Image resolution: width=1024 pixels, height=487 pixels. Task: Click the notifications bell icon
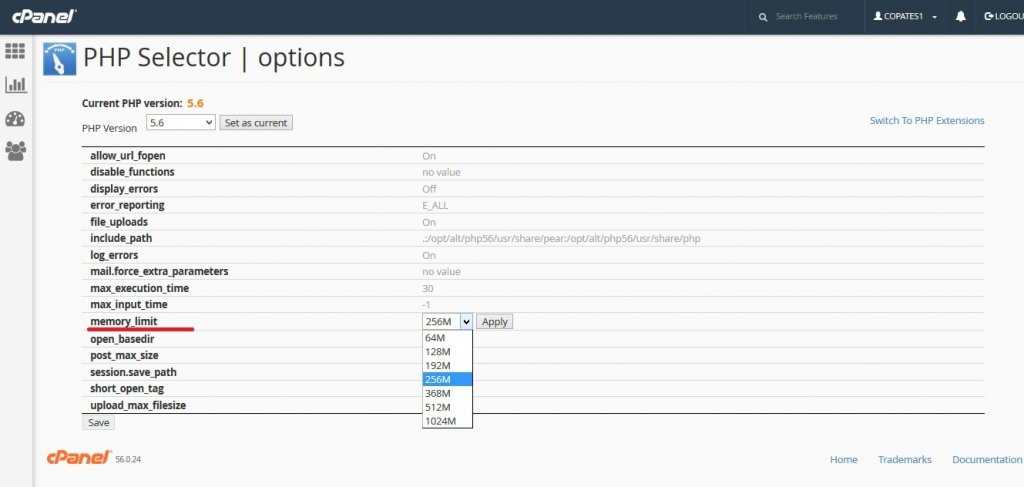coord(961,16)
